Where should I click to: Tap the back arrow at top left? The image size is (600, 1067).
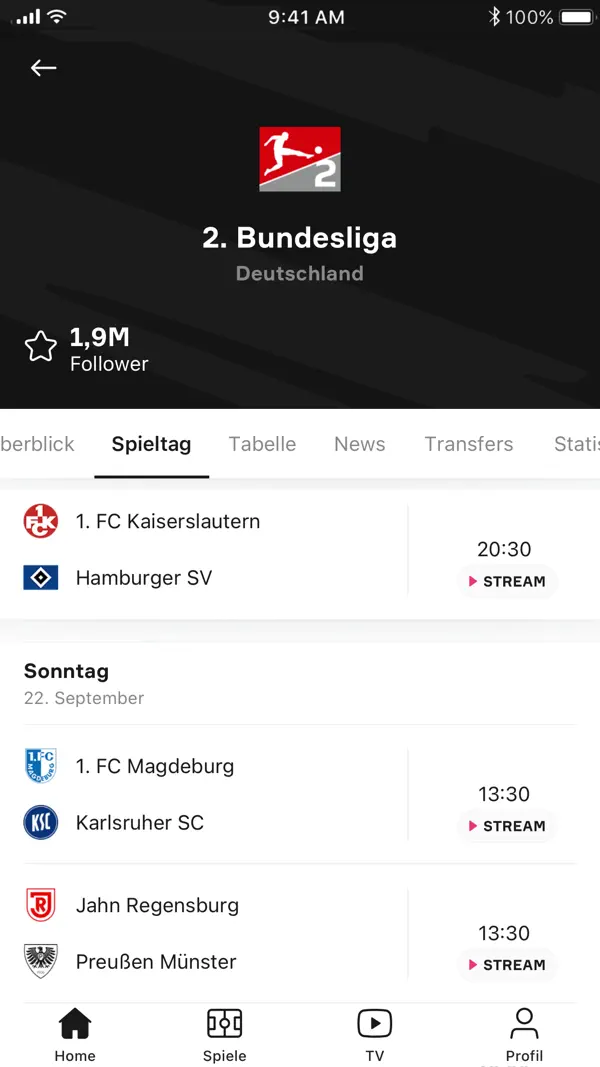coord(43,68)
